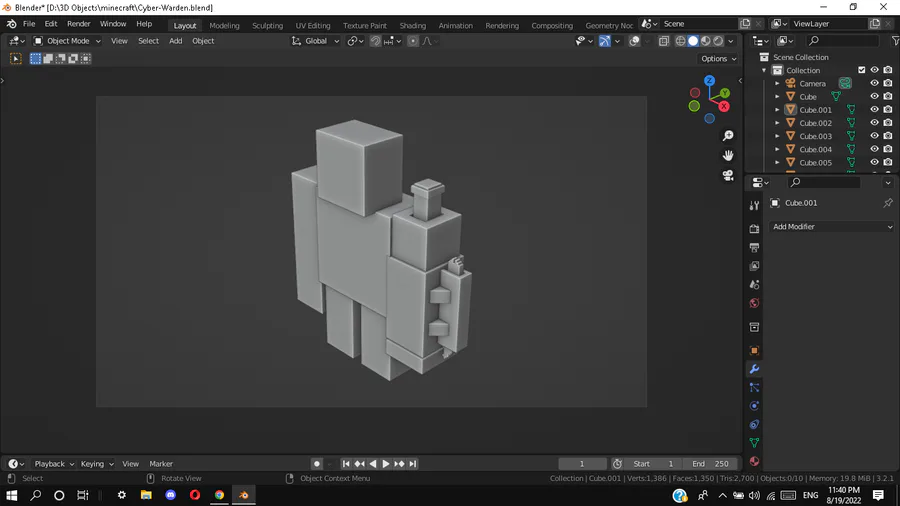
Task: Open the viewport Add menu
Action: point(176,41)
